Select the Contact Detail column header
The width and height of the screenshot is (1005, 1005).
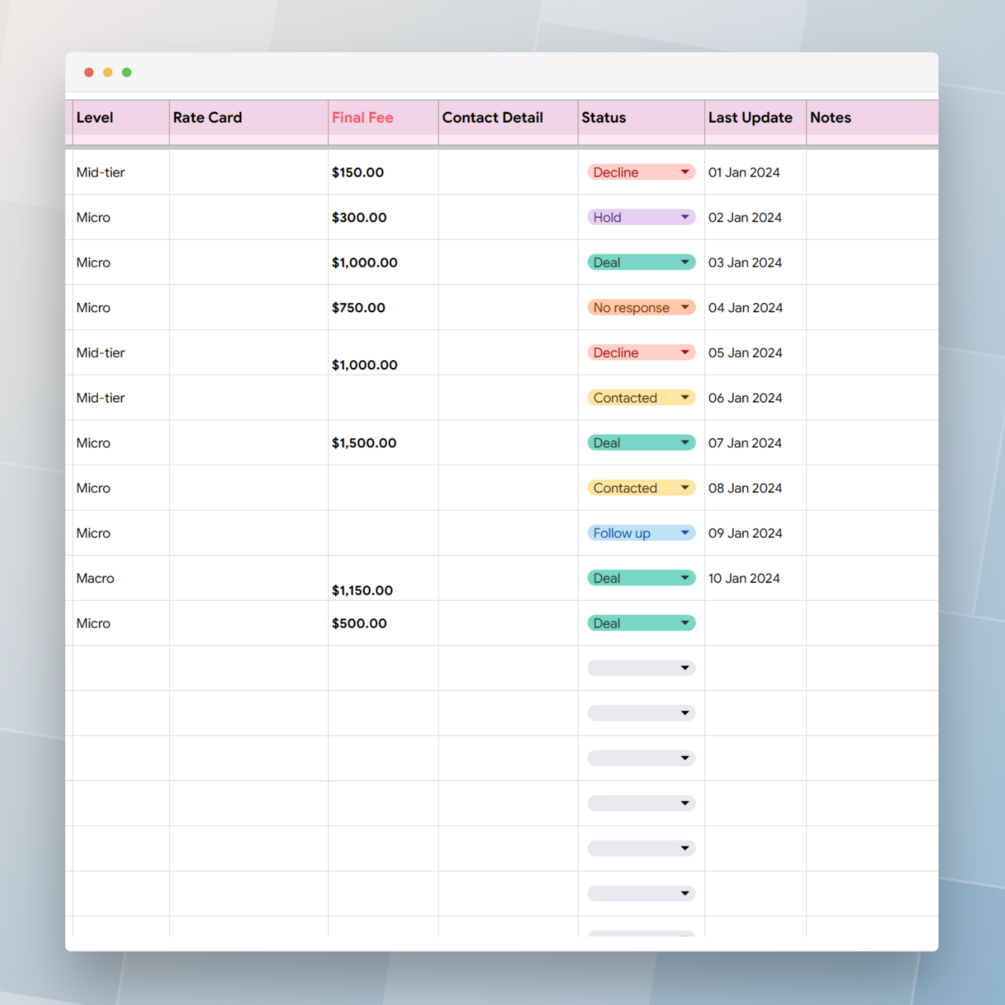point(508,118)
